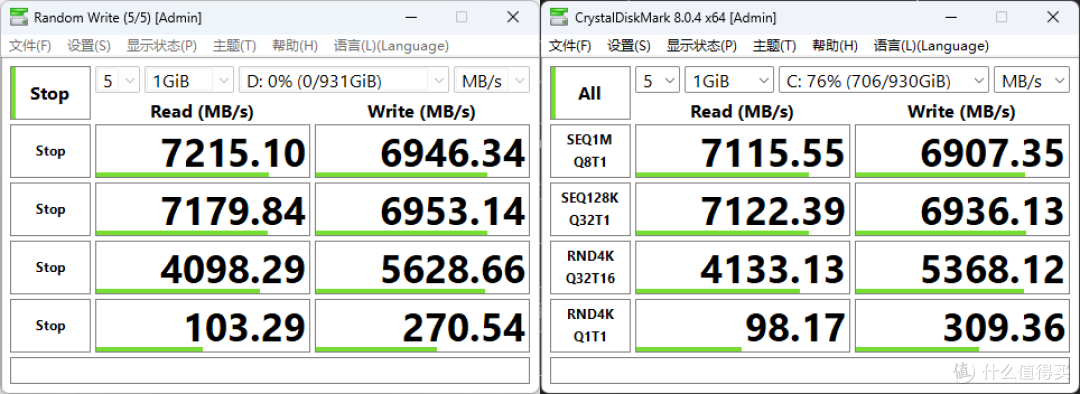This screenshot has width=1080, height=394.
Task: Close the Random Write window
Action: [x=512, y=17]
